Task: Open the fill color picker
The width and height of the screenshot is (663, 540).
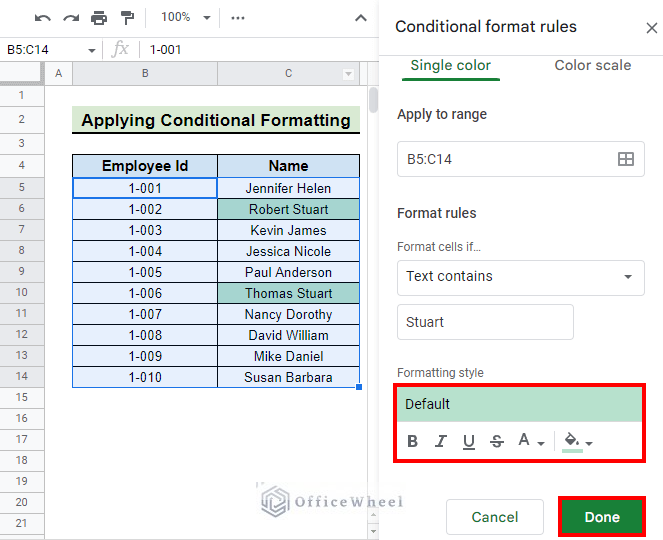Action: click(x=578, y=442)
